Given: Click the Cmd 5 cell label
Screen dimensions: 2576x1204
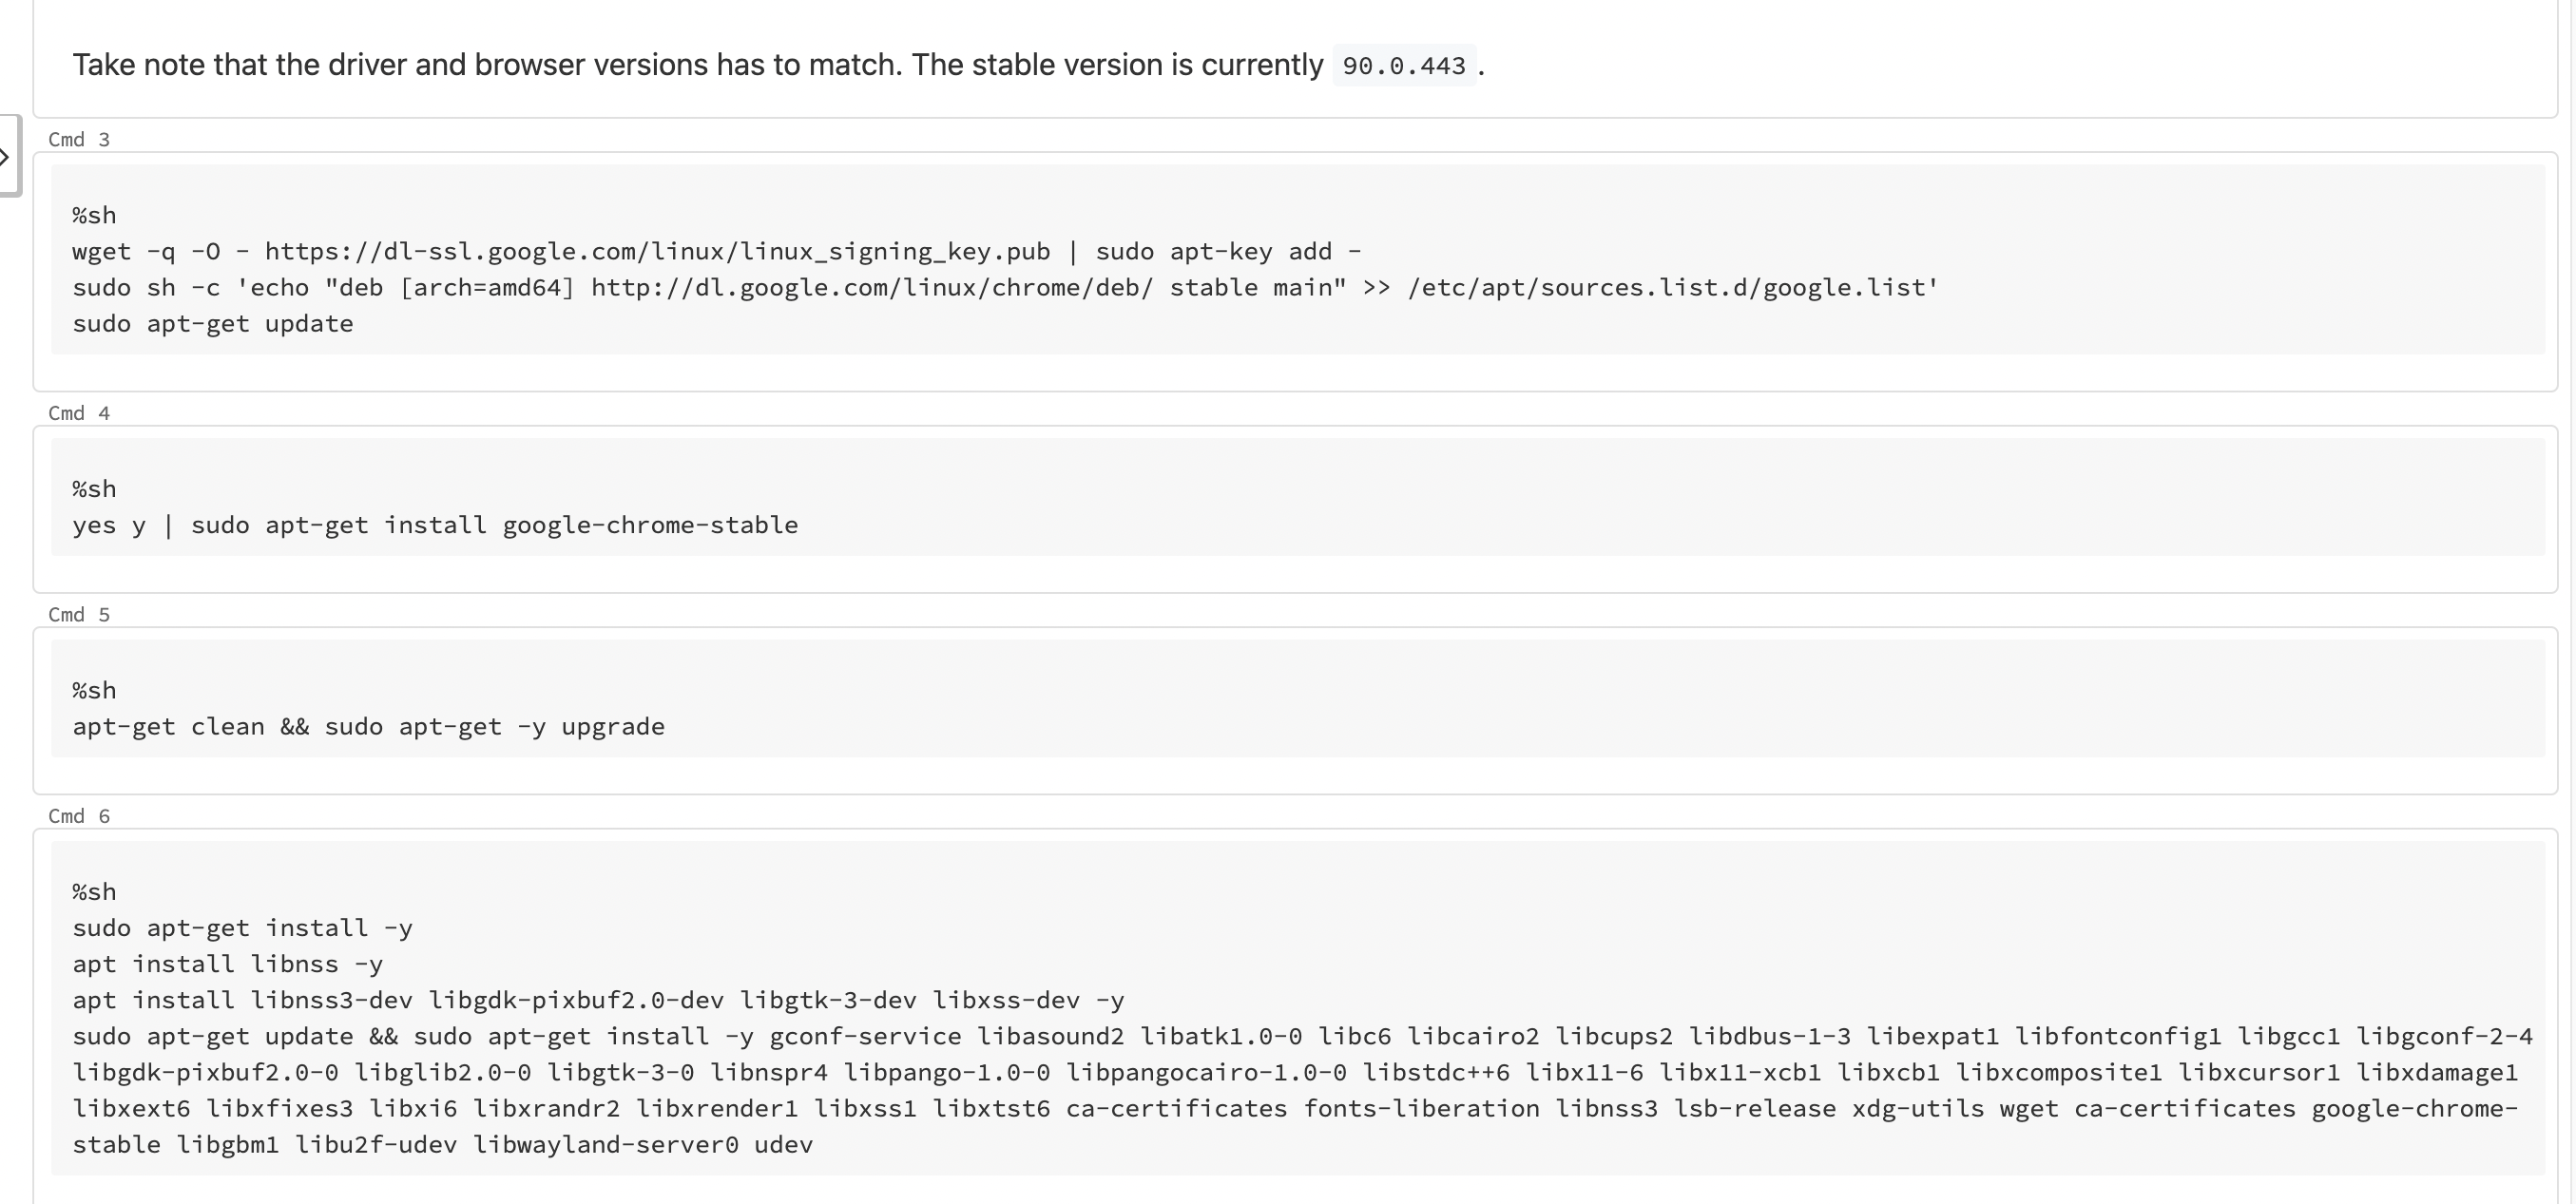Looking at the screenshot, I should [79, 615].
